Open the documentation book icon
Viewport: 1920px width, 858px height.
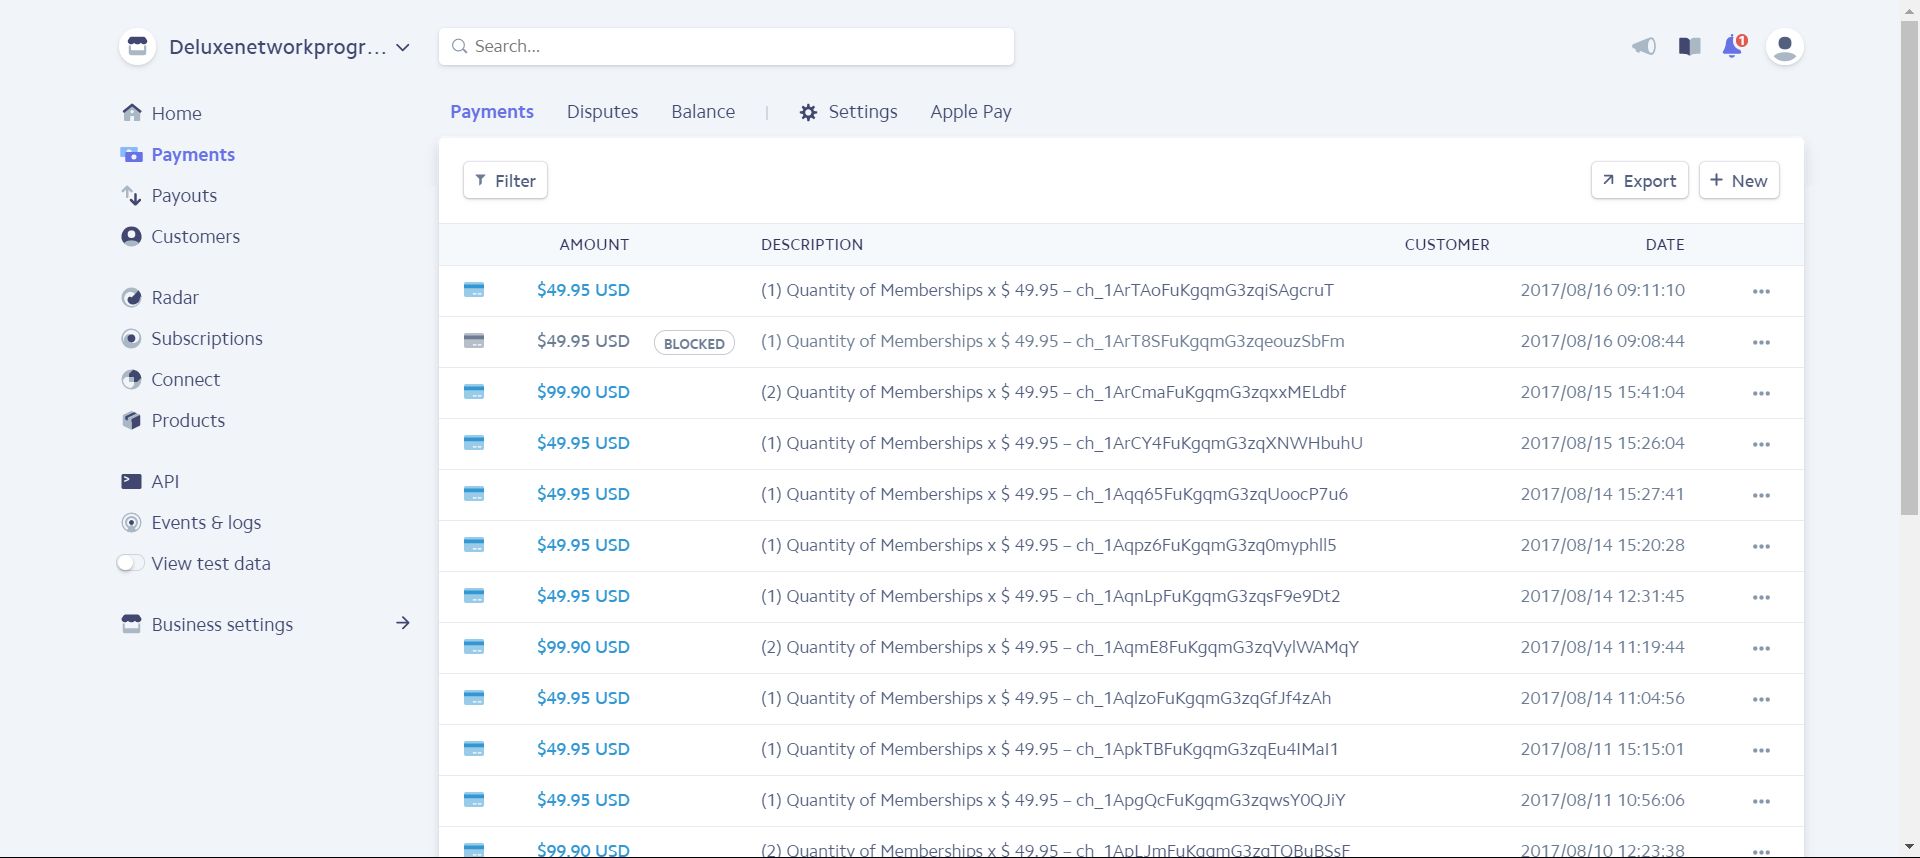[x=1689, y=47]
